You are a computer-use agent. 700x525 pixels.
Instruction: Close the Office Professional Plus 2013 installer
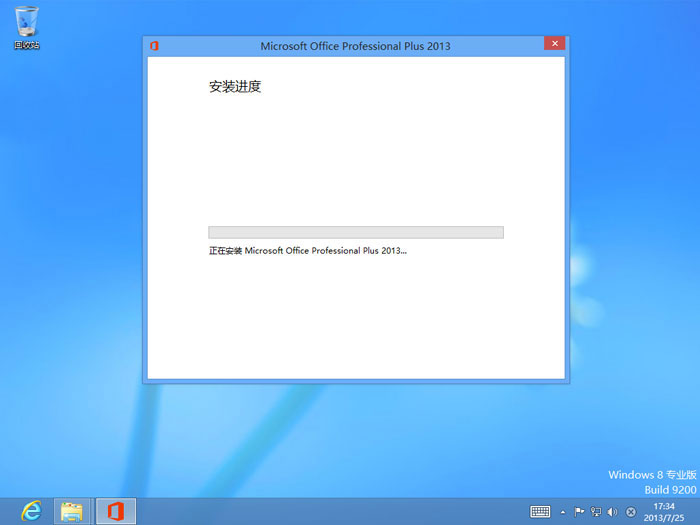point(555,44)
